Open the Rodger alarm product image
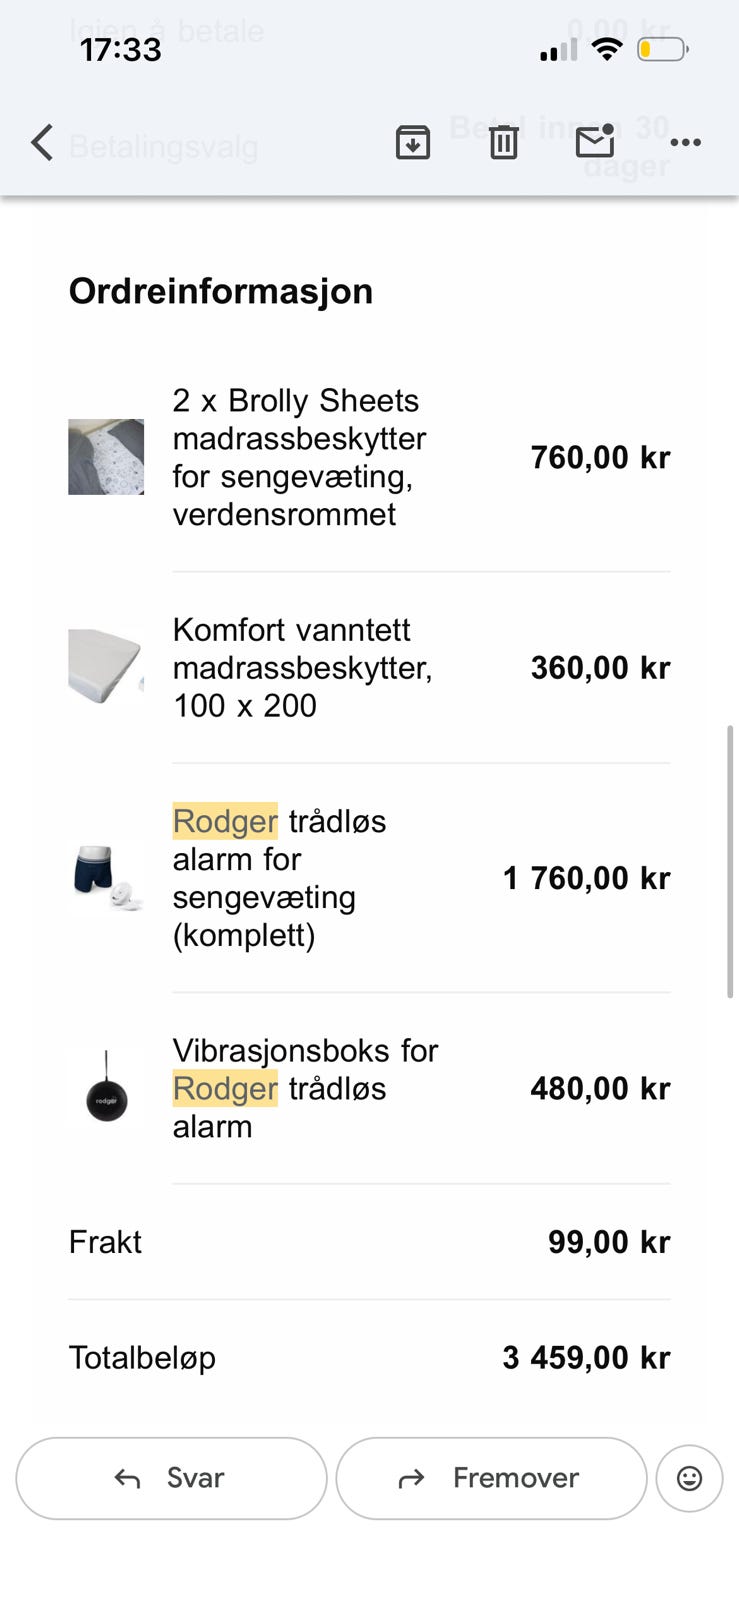The width and height of the screenshot is (739, 1600). click(106, 878)
